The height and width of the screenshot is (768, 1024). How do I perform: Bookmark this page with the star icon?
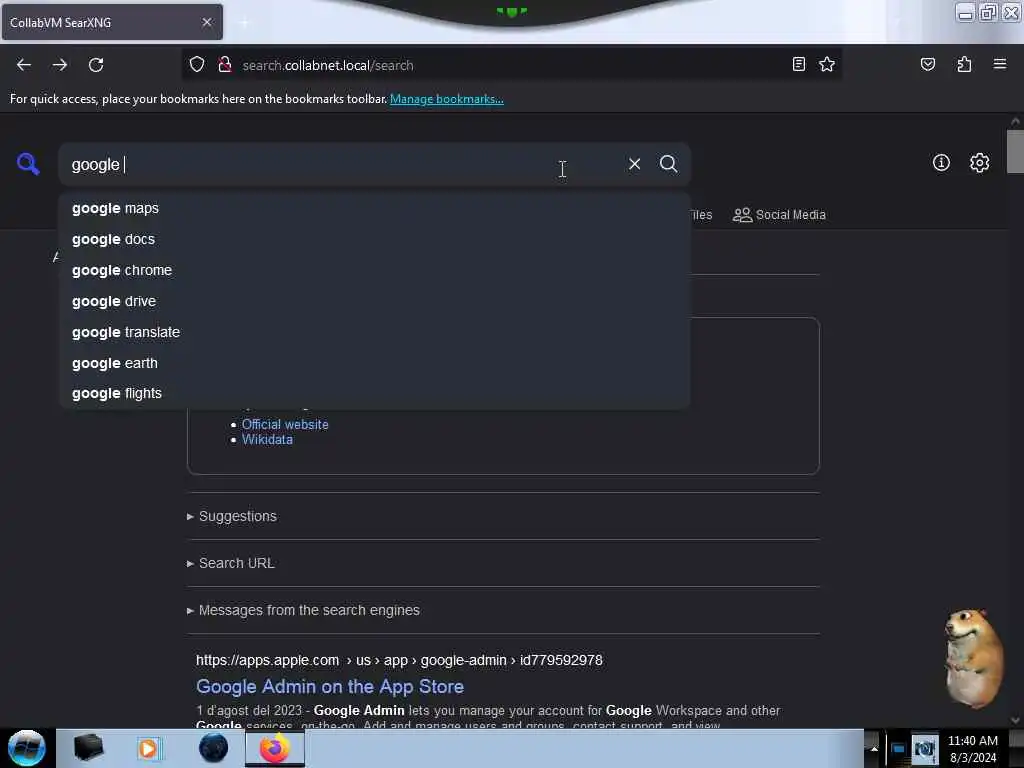tap(827, 64)
